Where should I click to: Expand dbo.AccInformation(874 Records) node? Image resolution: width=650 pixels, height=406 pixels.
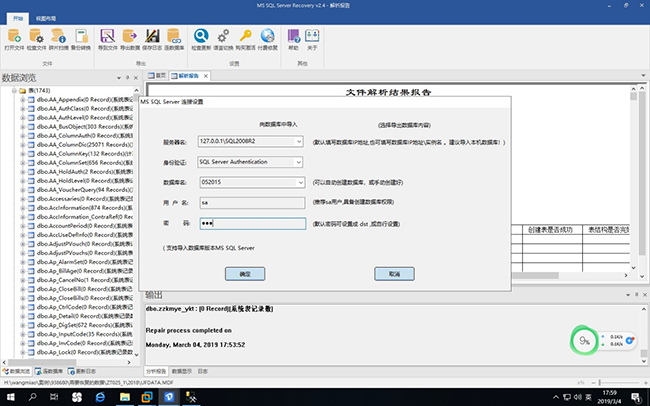pyautogui.click(x=23, y=208)
